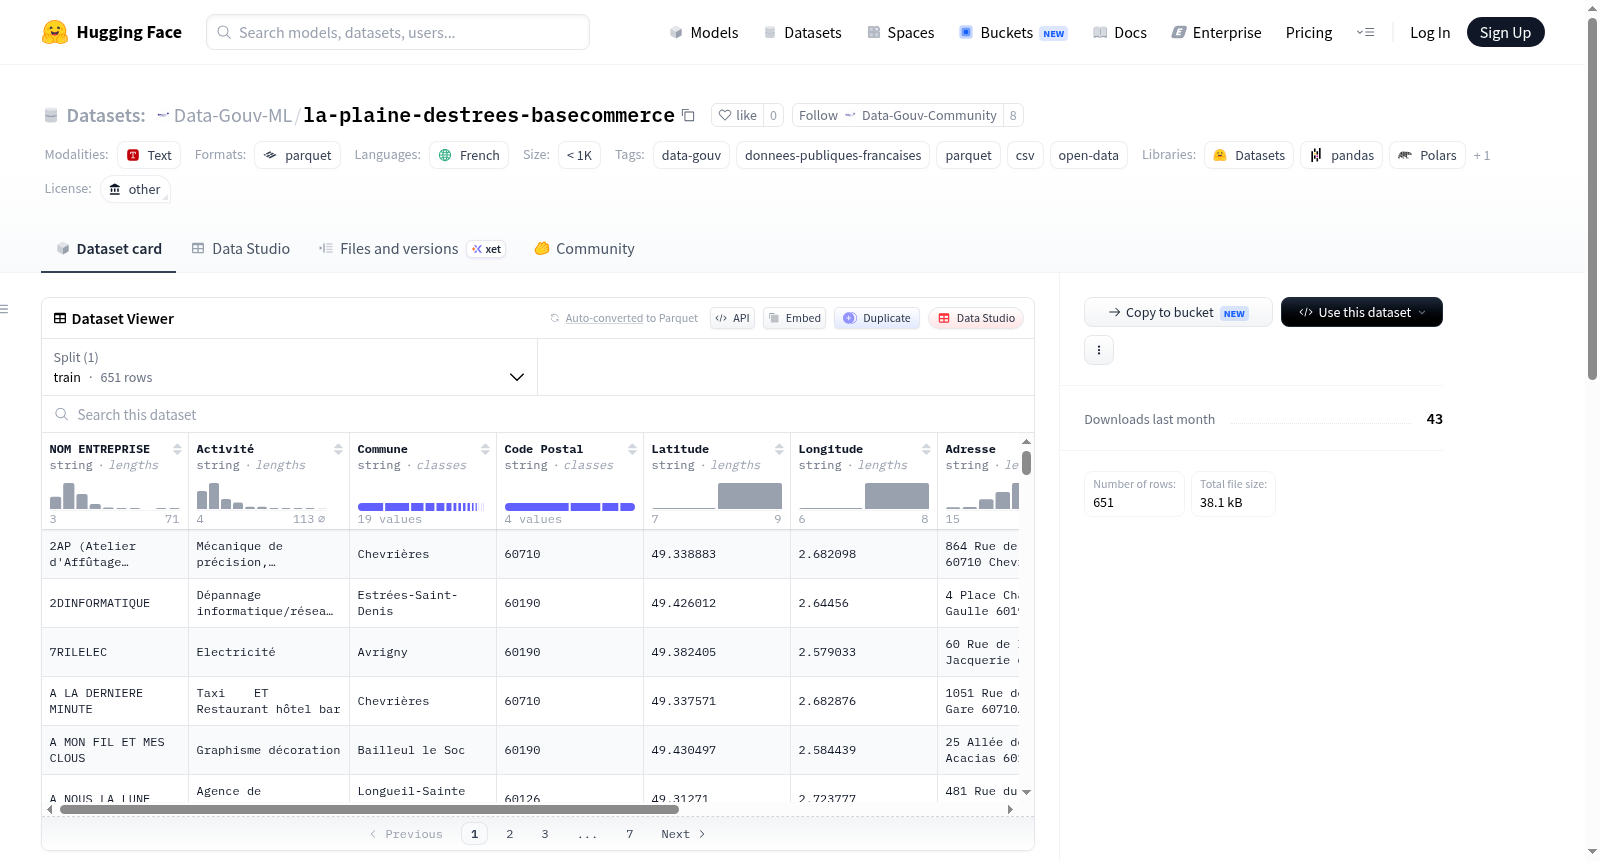Select the csv tag
This screenshot has width=1600, height=861.
tap(1025, 155)
